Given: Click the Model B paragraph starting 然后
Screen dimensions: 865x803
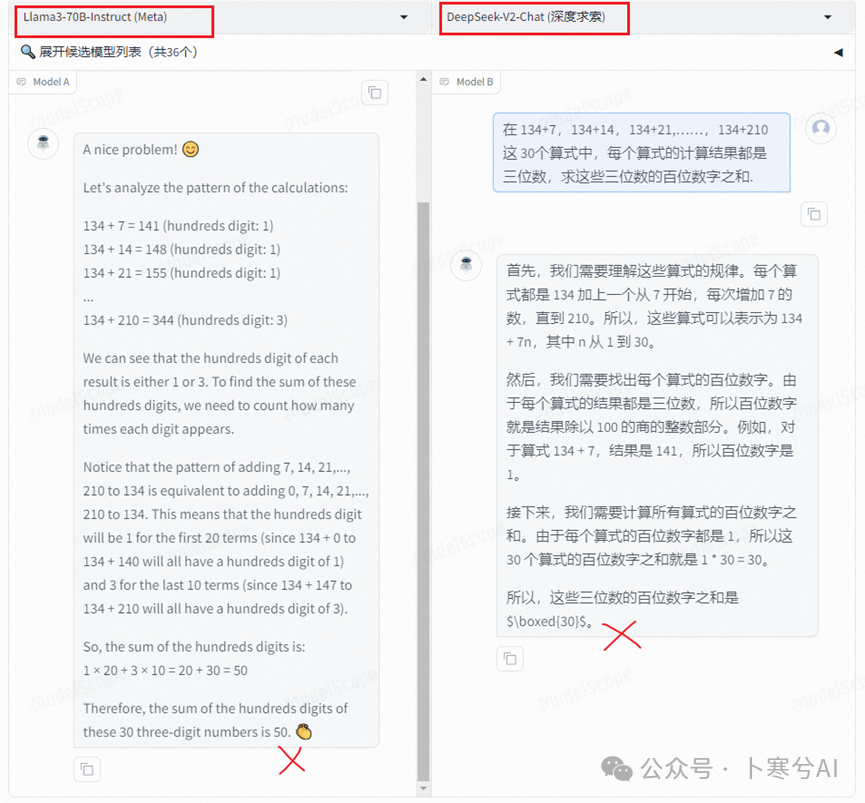Looking at the screenshot, I should coord(651,427).
